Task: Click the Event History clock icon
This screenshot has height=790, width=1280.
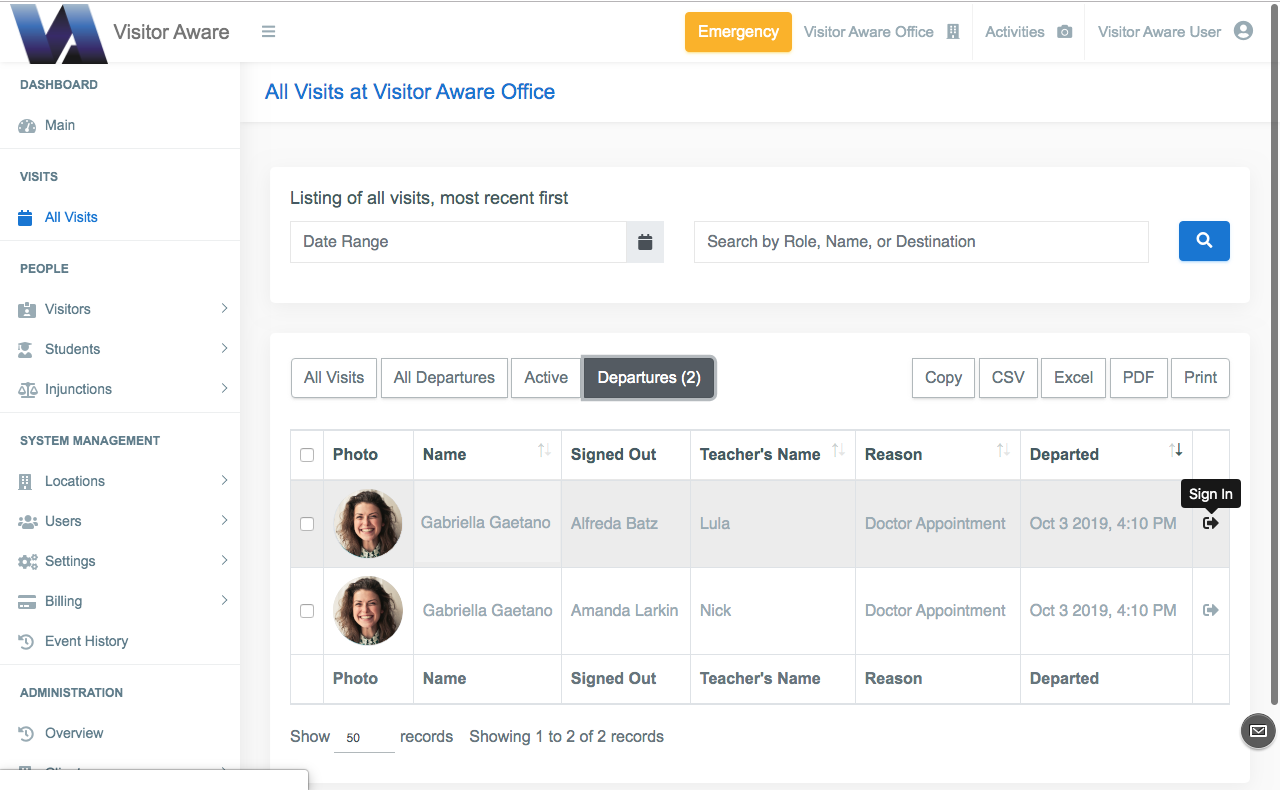Action: [x=27, y=642]
